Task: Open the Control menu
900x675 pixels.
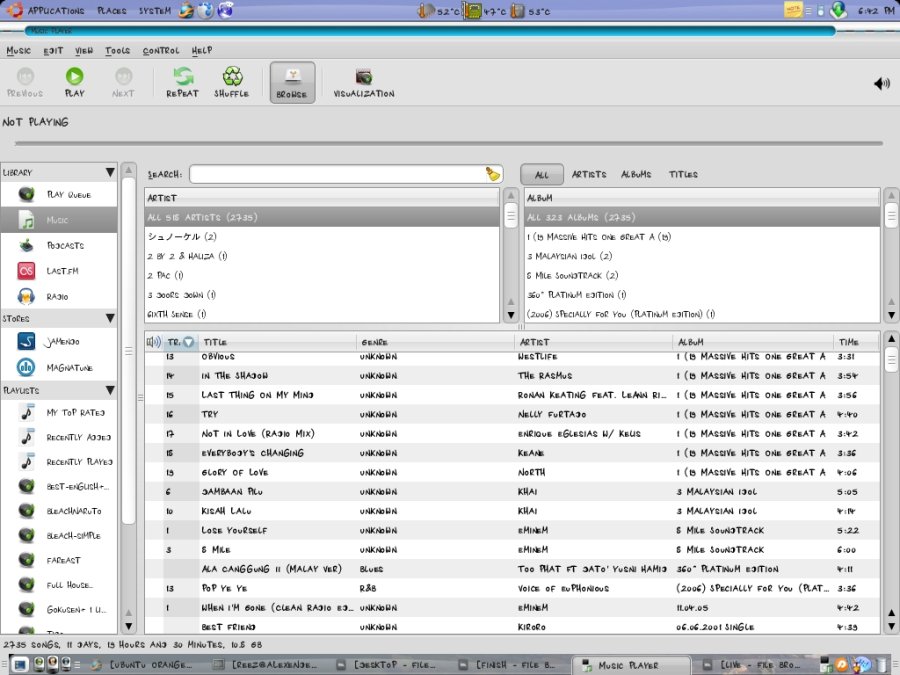Action: click(x=161, y=51)
